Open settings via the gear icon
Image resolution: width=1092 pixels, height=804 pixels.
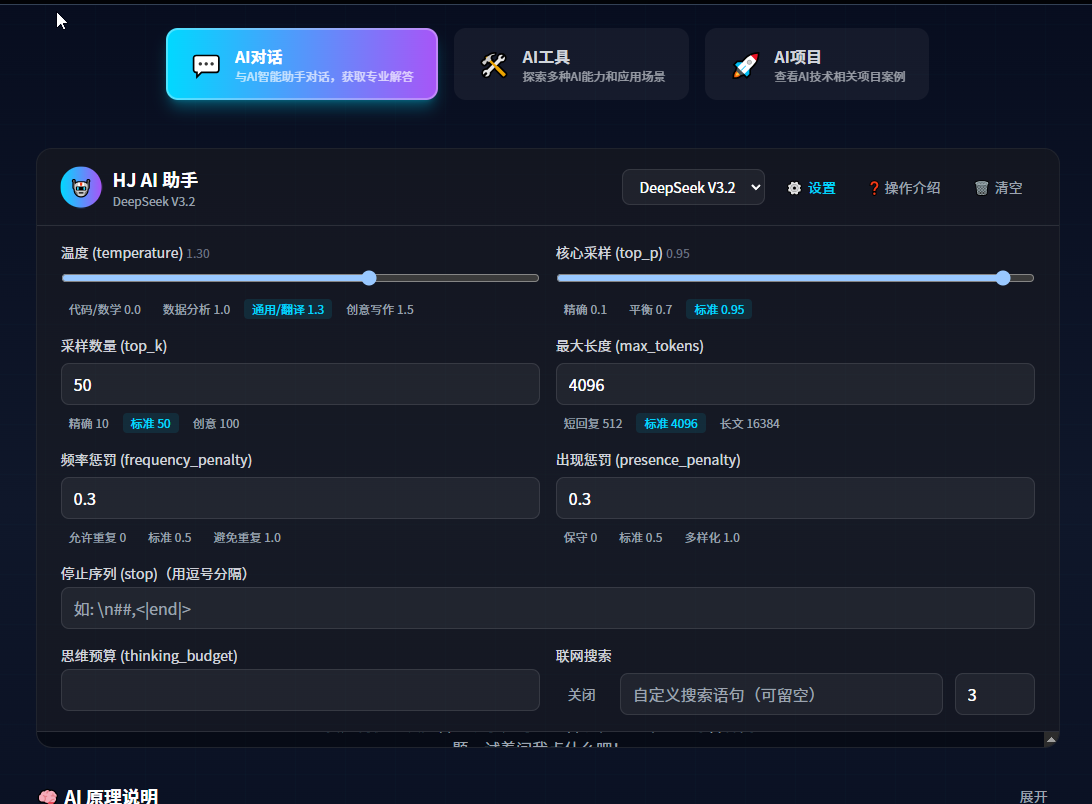coord(795,188)
